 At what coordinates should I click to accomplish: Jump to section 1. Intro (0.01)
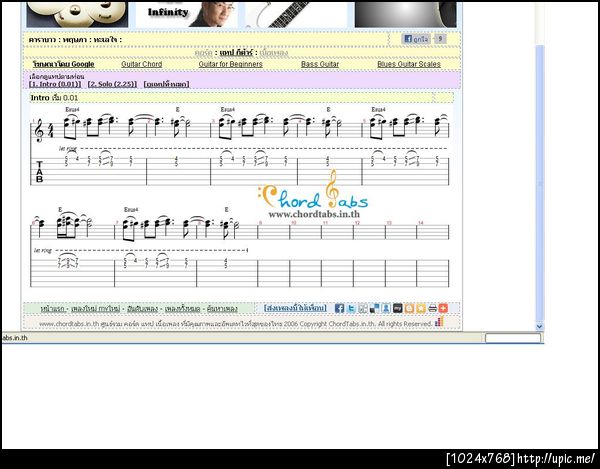(55, 84)
